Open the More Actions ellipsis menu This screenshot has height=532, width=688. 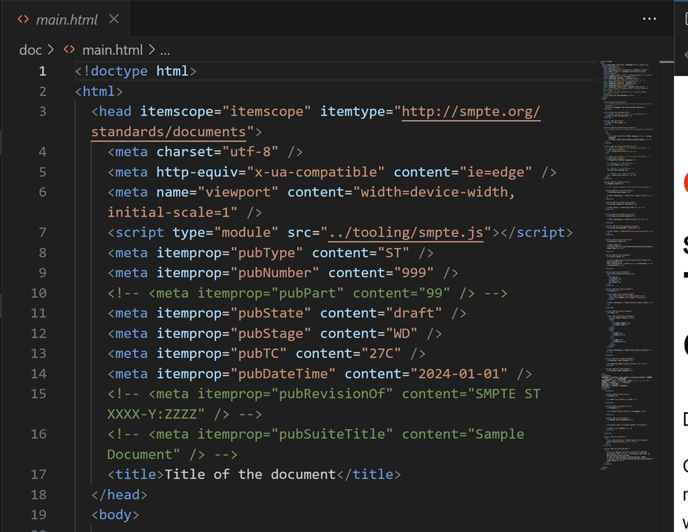tap(649, 19)
